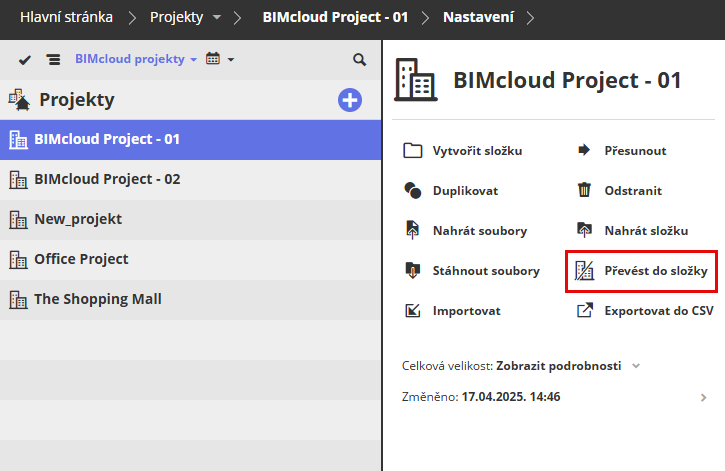725x471 pixels.
Task: Click the calendar icon in list toolbar
Action: [213, 59]
